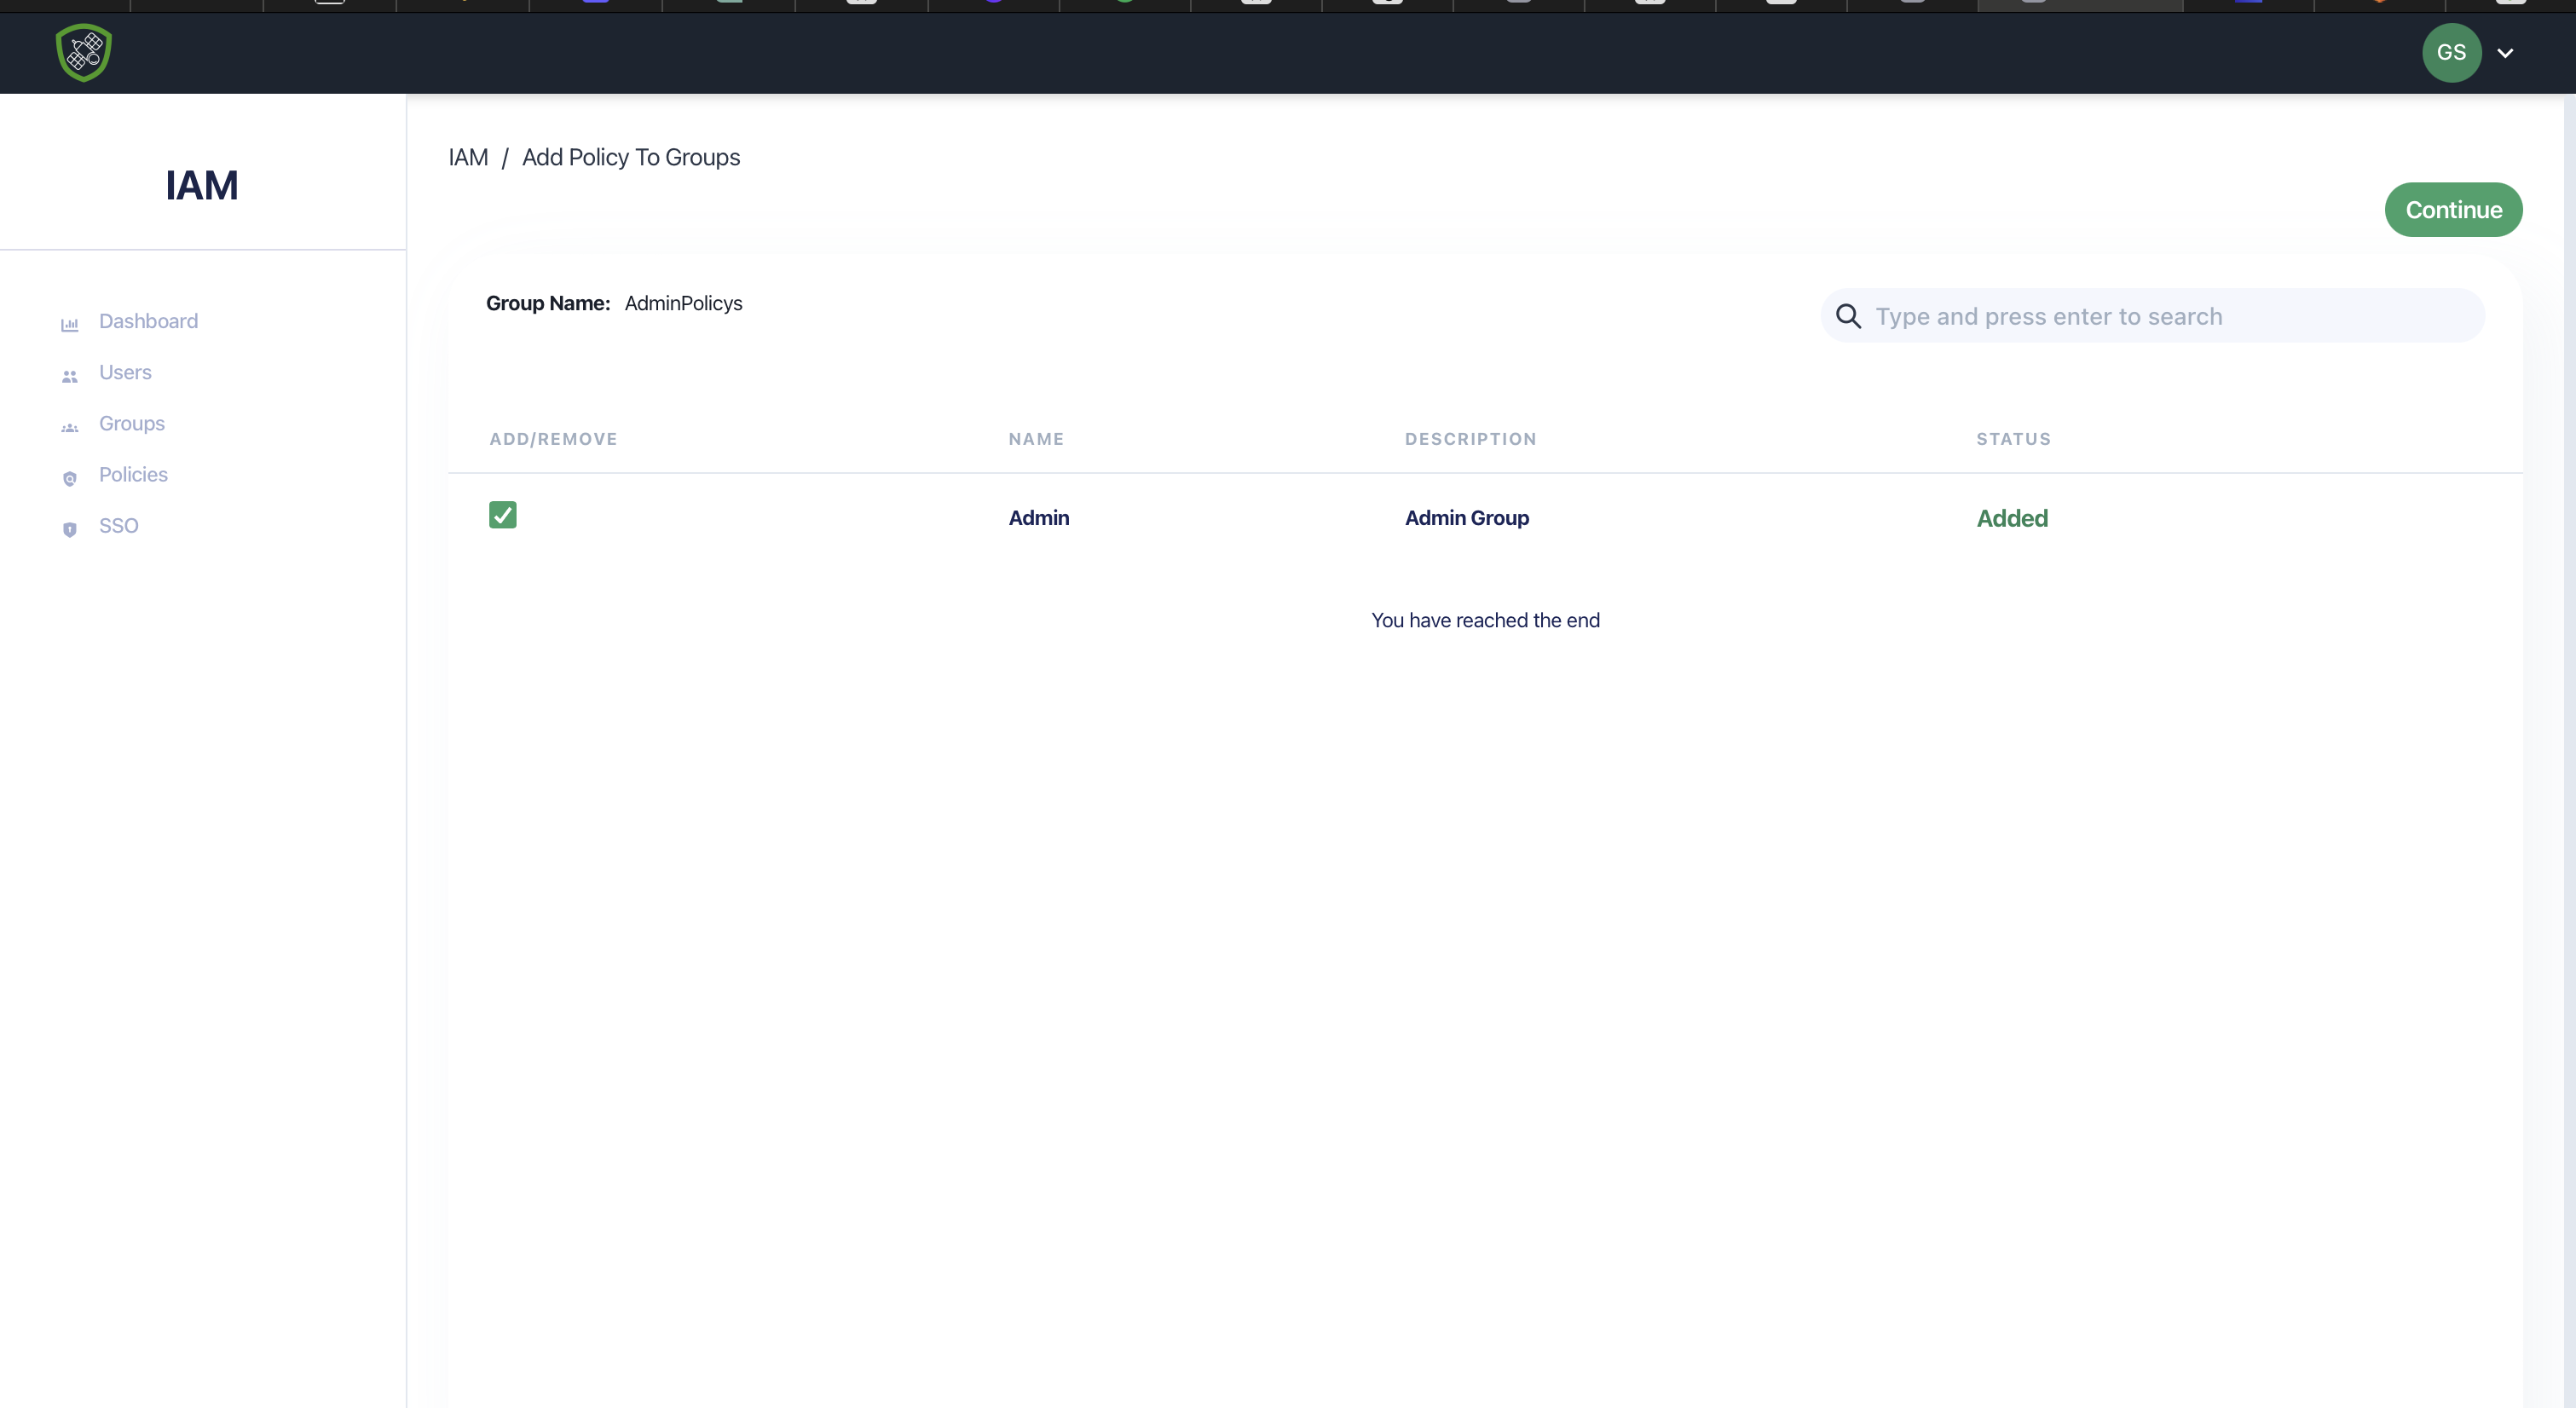Image resolution: width=2576 pixels, height=1408 pixels.
Task: Click the Groups icon in the sidebar
Action: (70, 427)
